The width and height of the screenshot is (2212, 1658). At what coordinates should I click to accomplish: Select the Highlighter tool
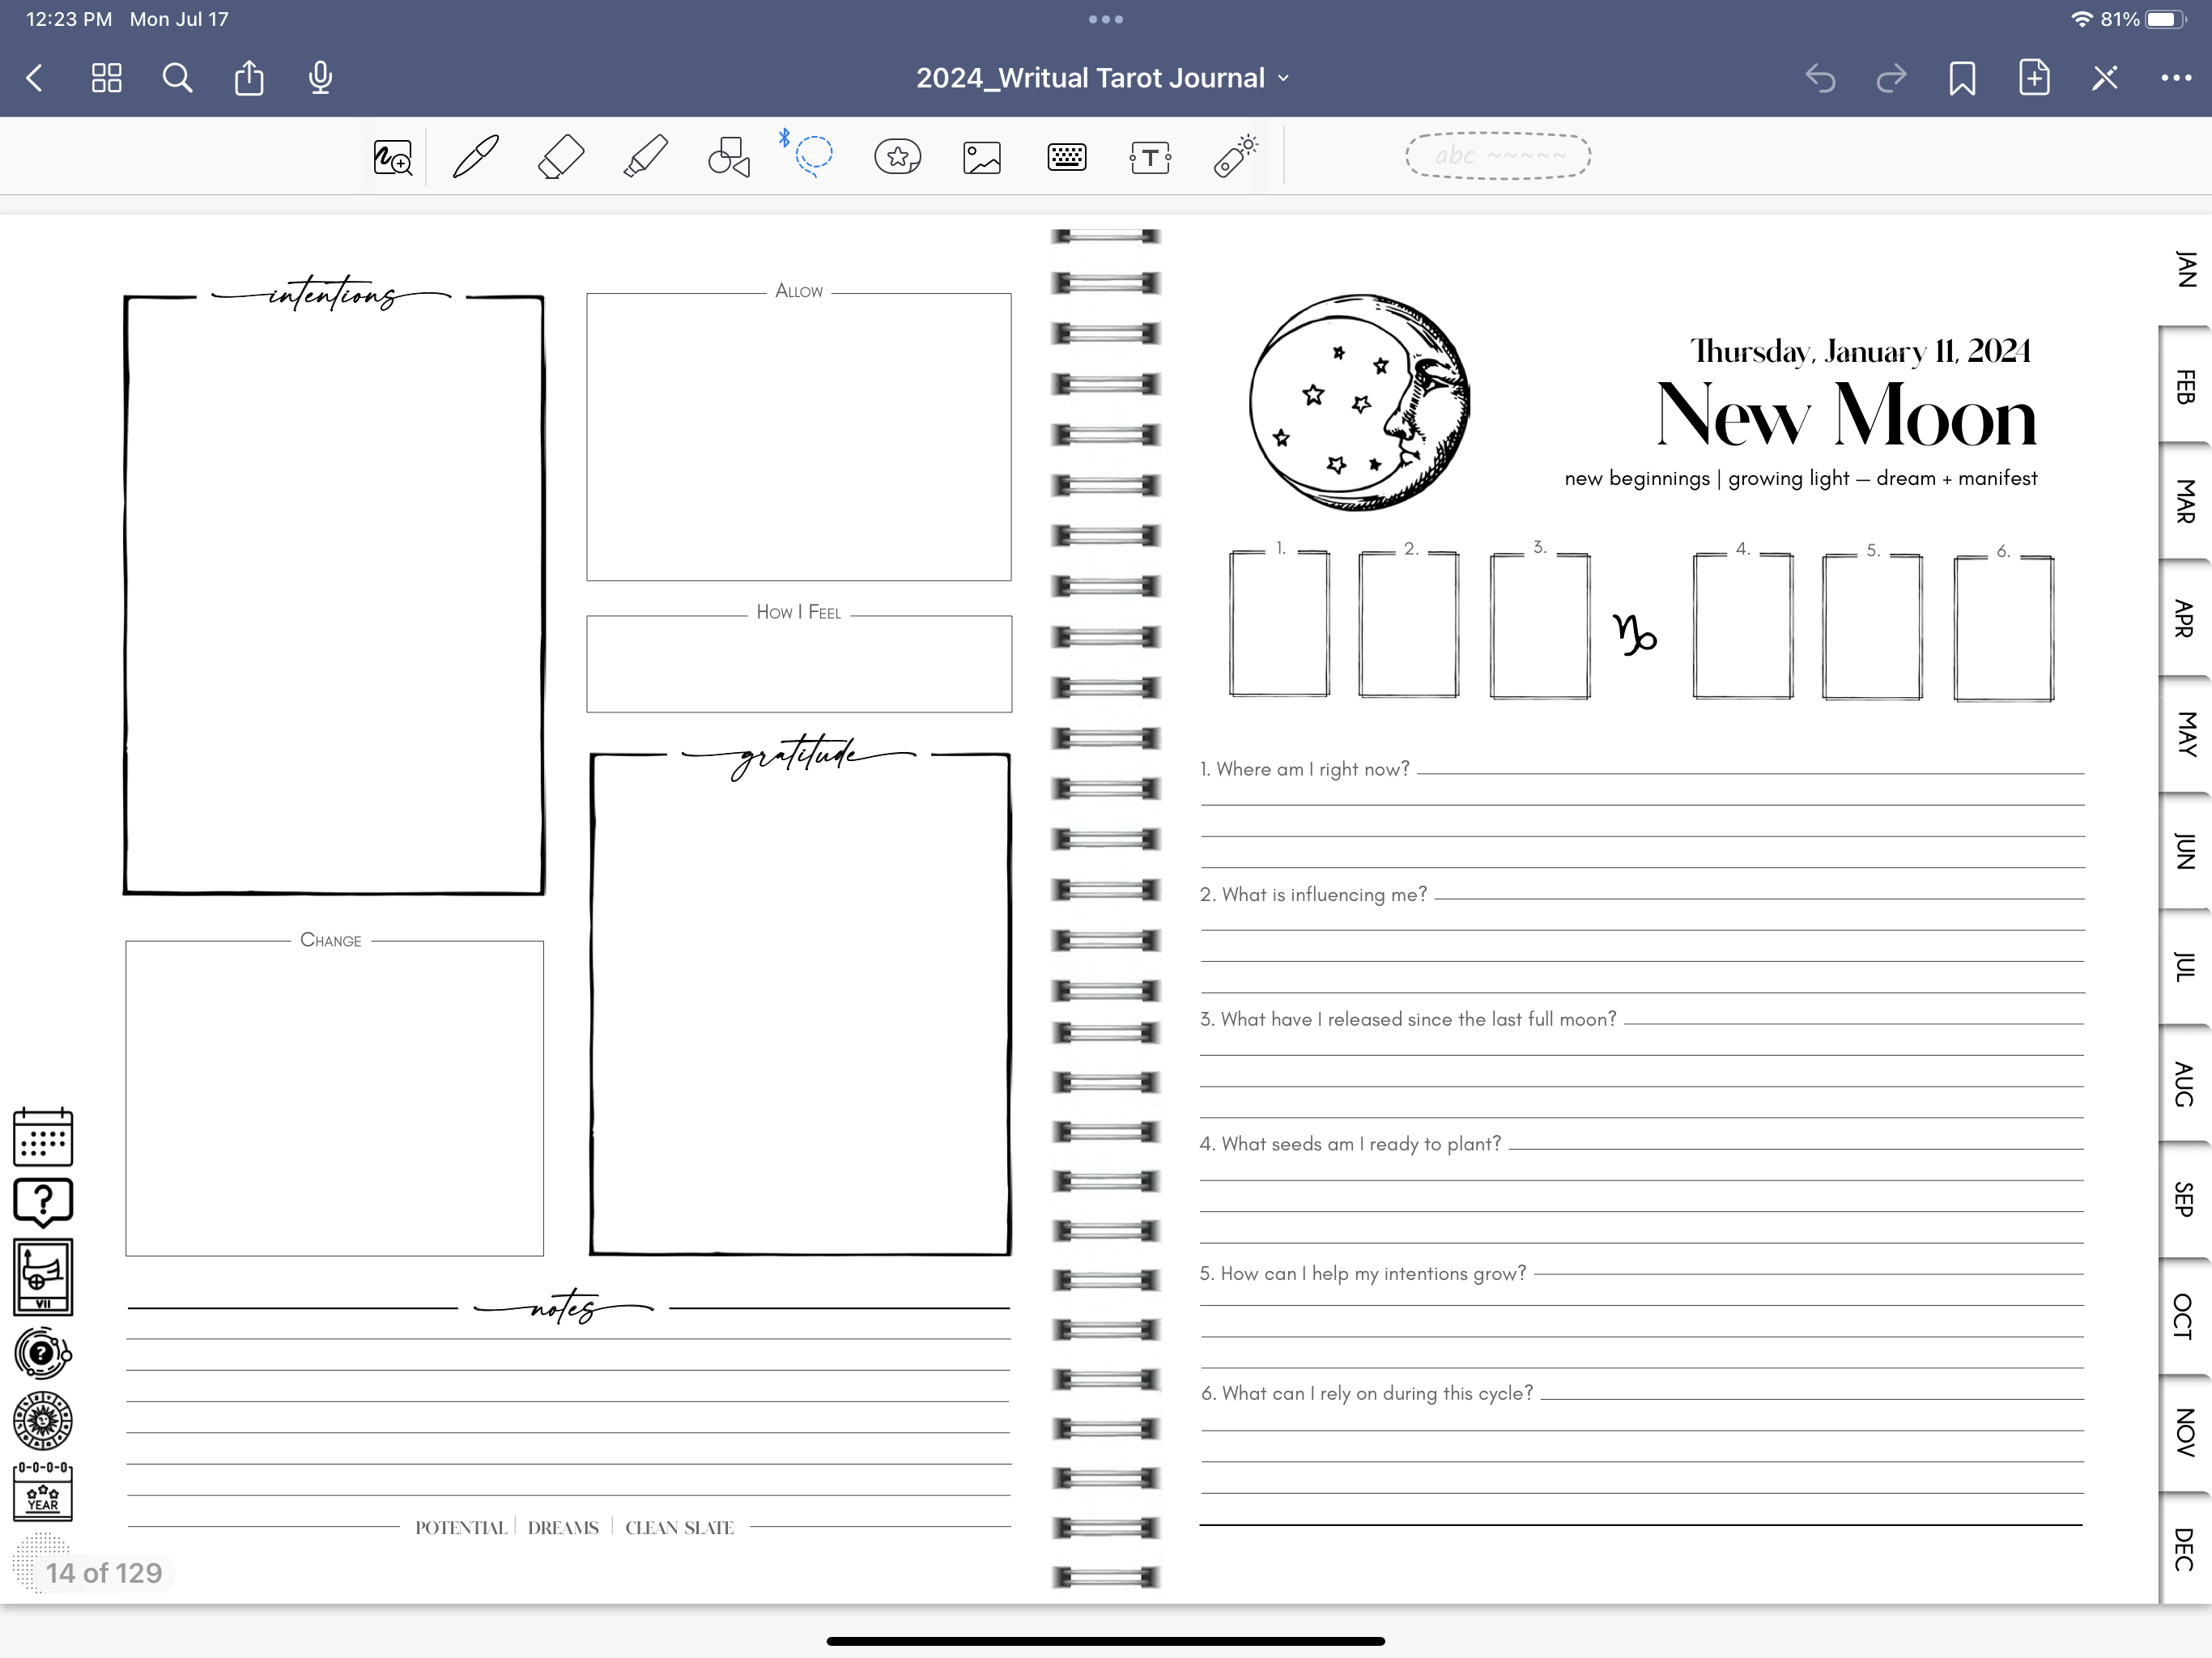645,157
